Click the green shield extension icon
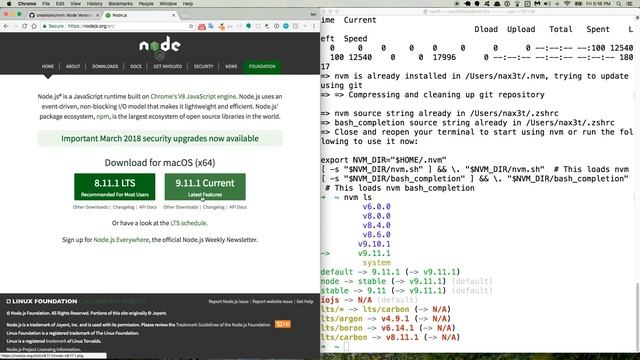640x360 pixels. click(x=249, y=26)
